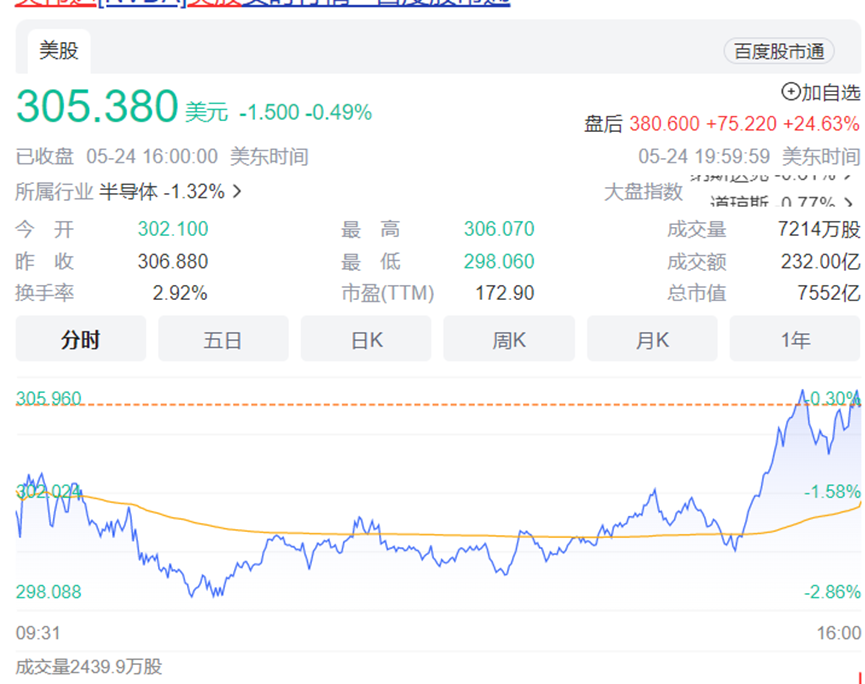
Task: Select the 分时 intraday chart tab
Action: [x=80, y=339]
